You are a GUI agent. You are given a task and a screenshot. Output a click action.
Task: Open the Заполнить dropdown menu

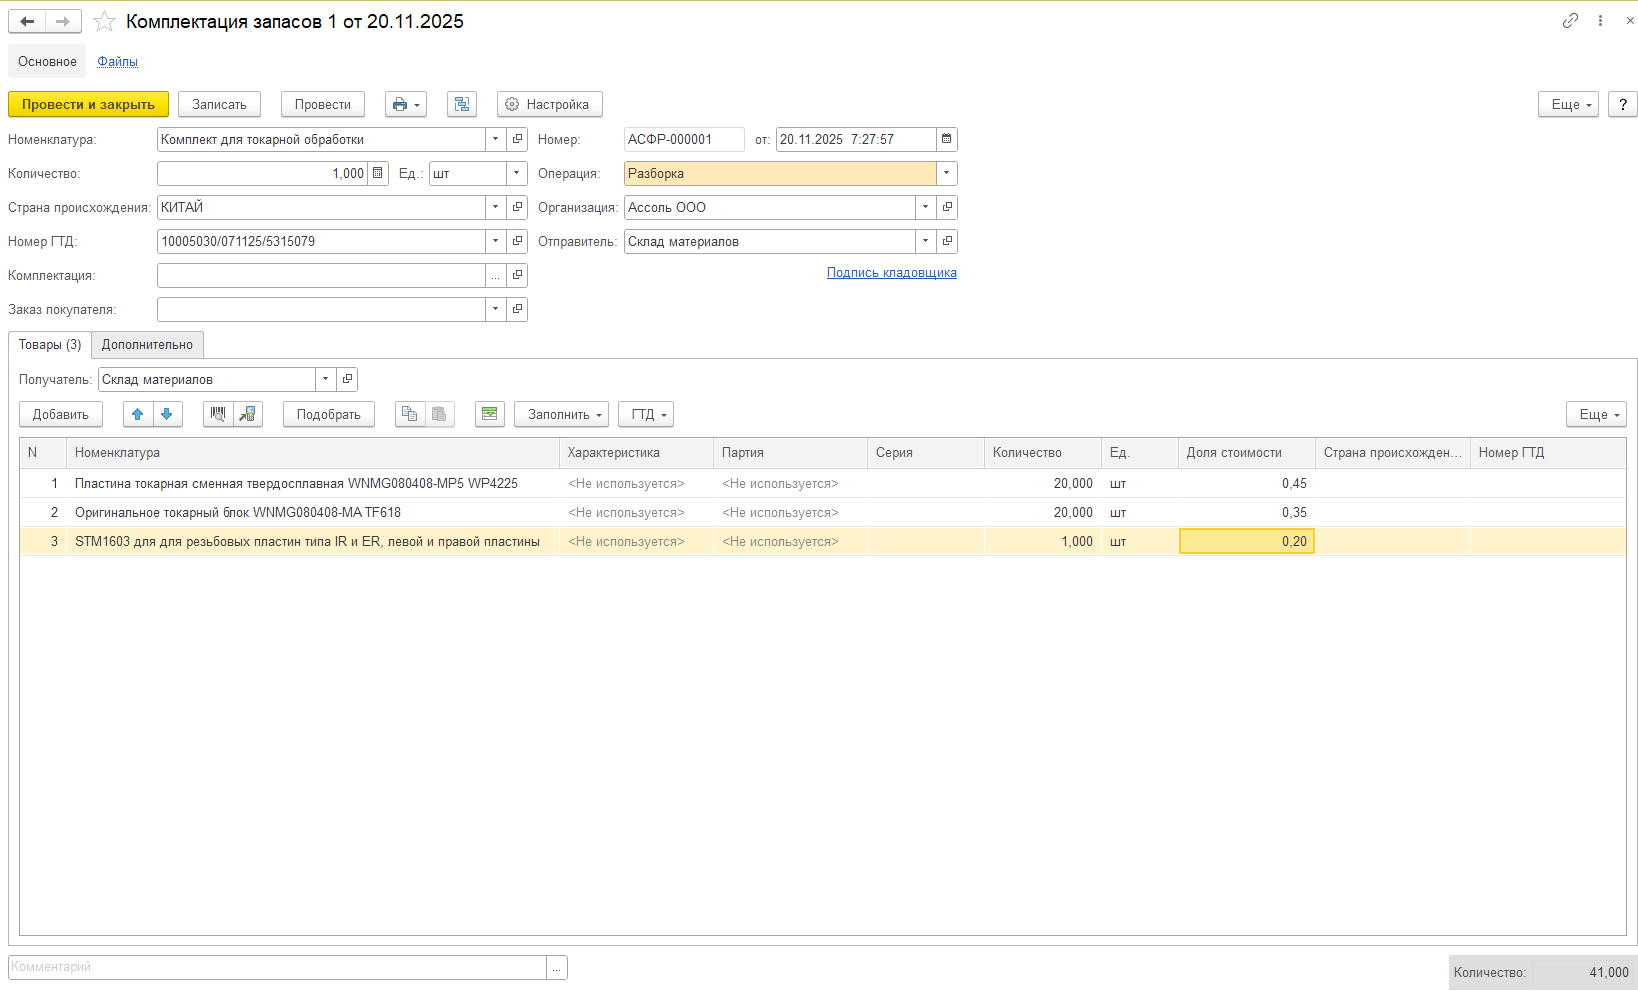pos(561,414)
